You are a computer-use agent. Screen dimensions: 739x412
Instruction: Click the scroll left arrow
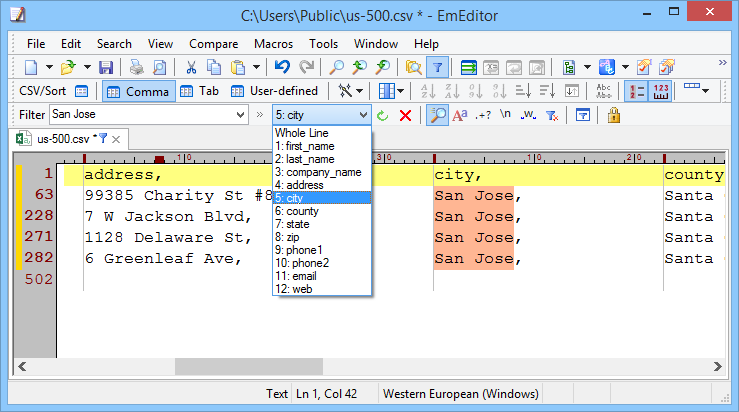point(22,366)
